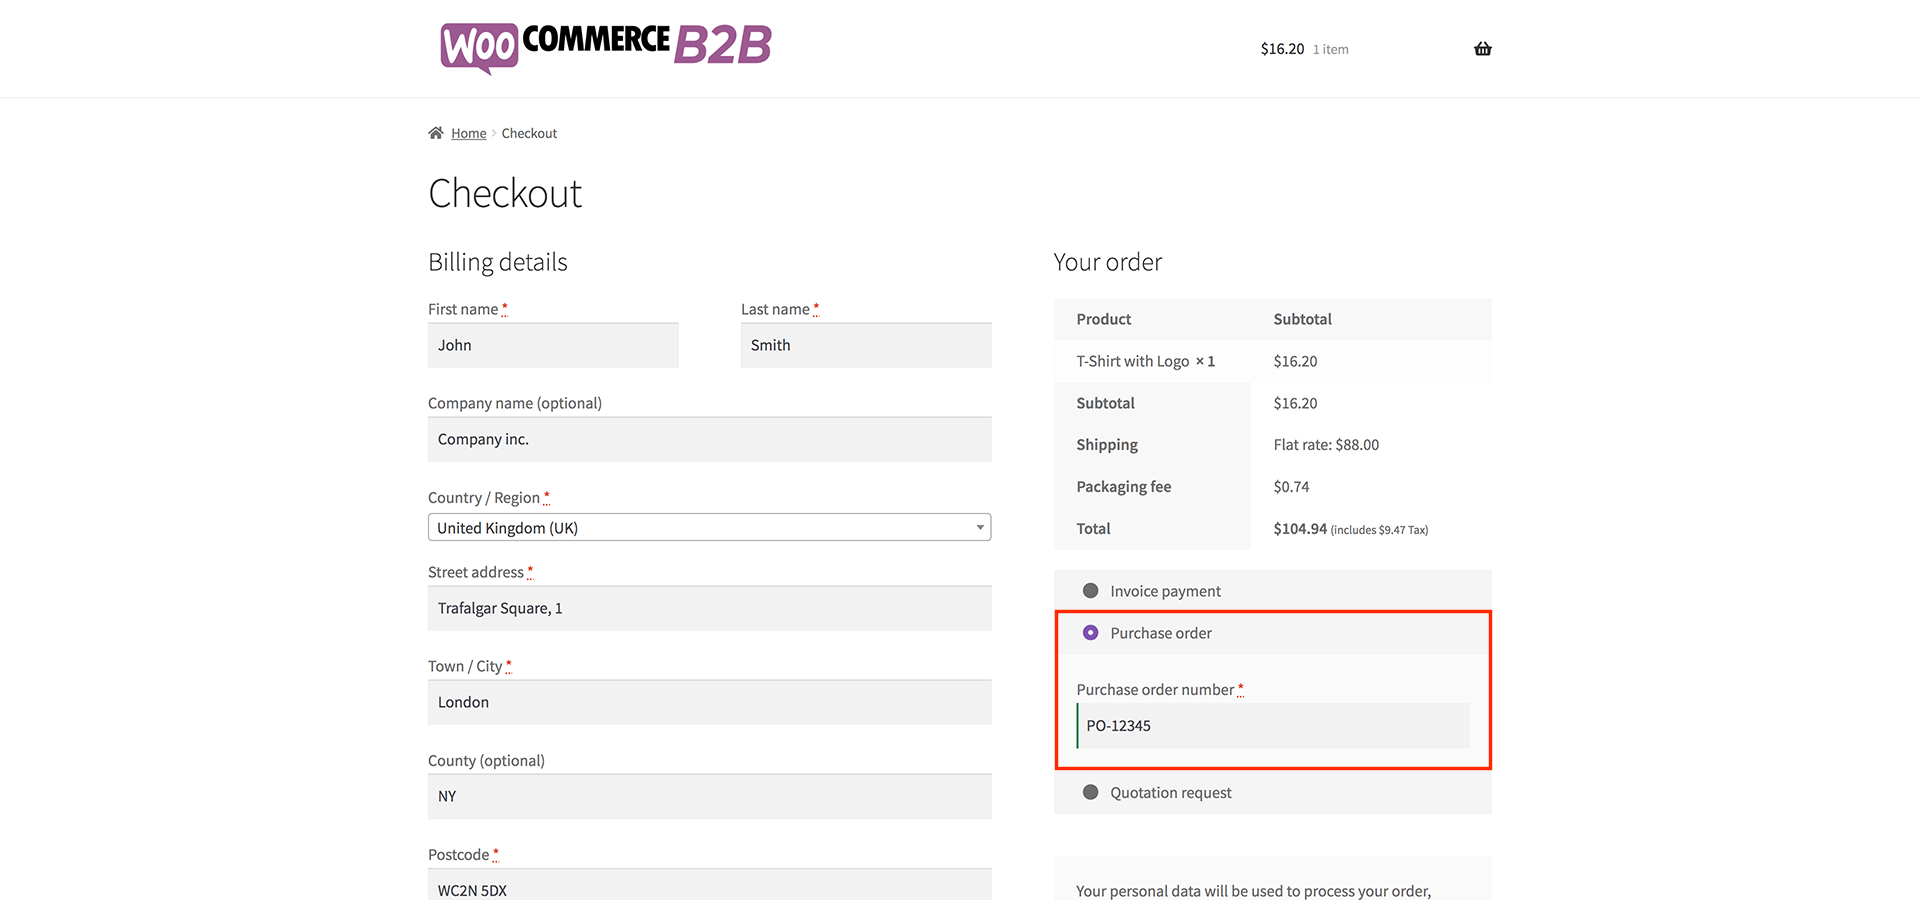Click the First name input field
The image size is (1920, 900).
point(553,346)
